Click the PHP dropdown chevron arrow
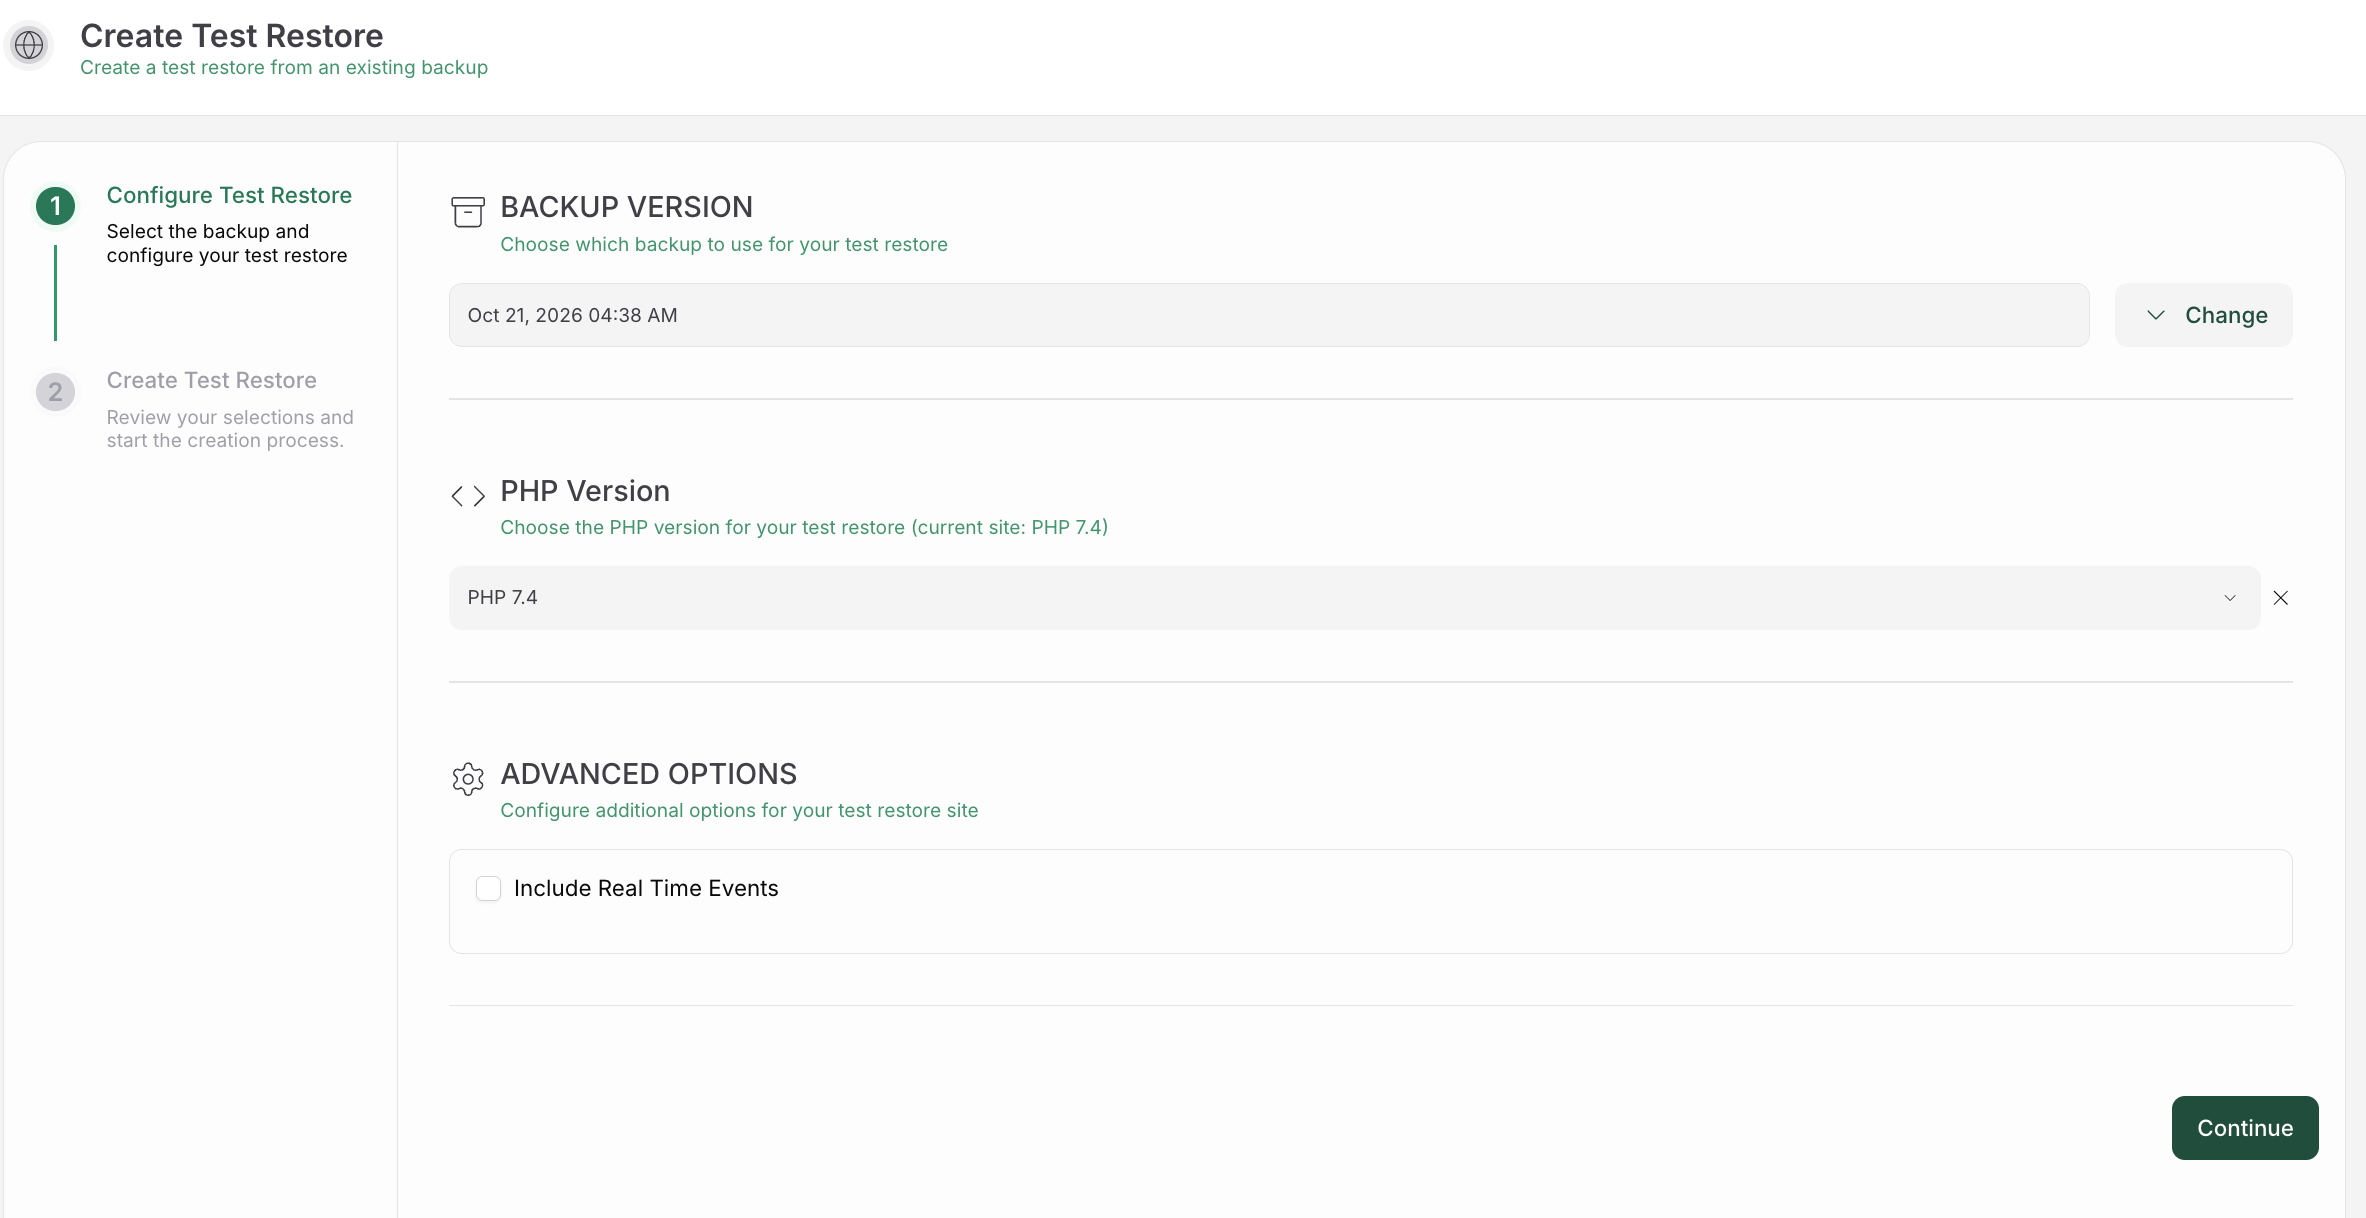2366x1218 pixels. (2230, 598)
